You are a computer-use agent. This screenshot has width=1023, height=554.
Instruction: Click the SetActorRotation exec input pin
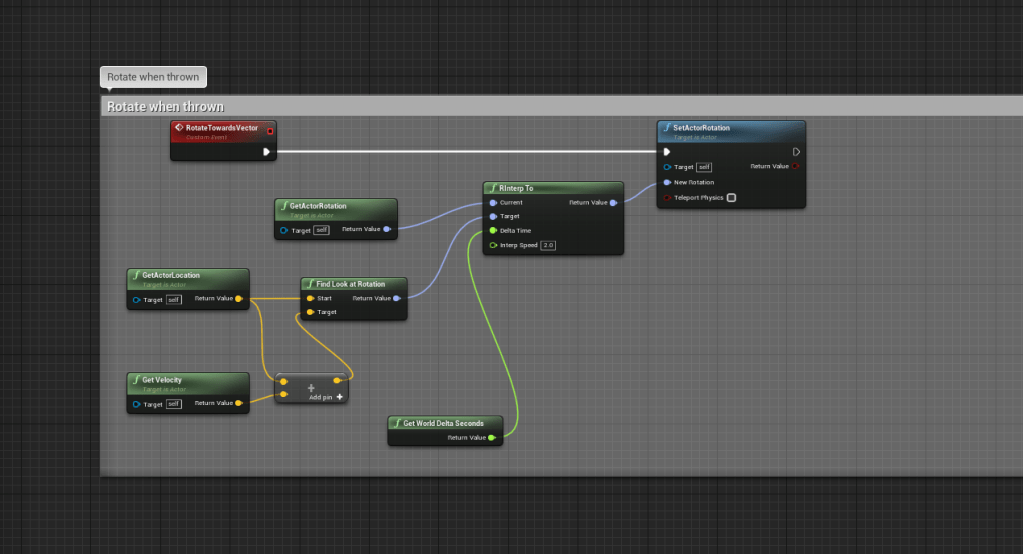coord(667,152)
